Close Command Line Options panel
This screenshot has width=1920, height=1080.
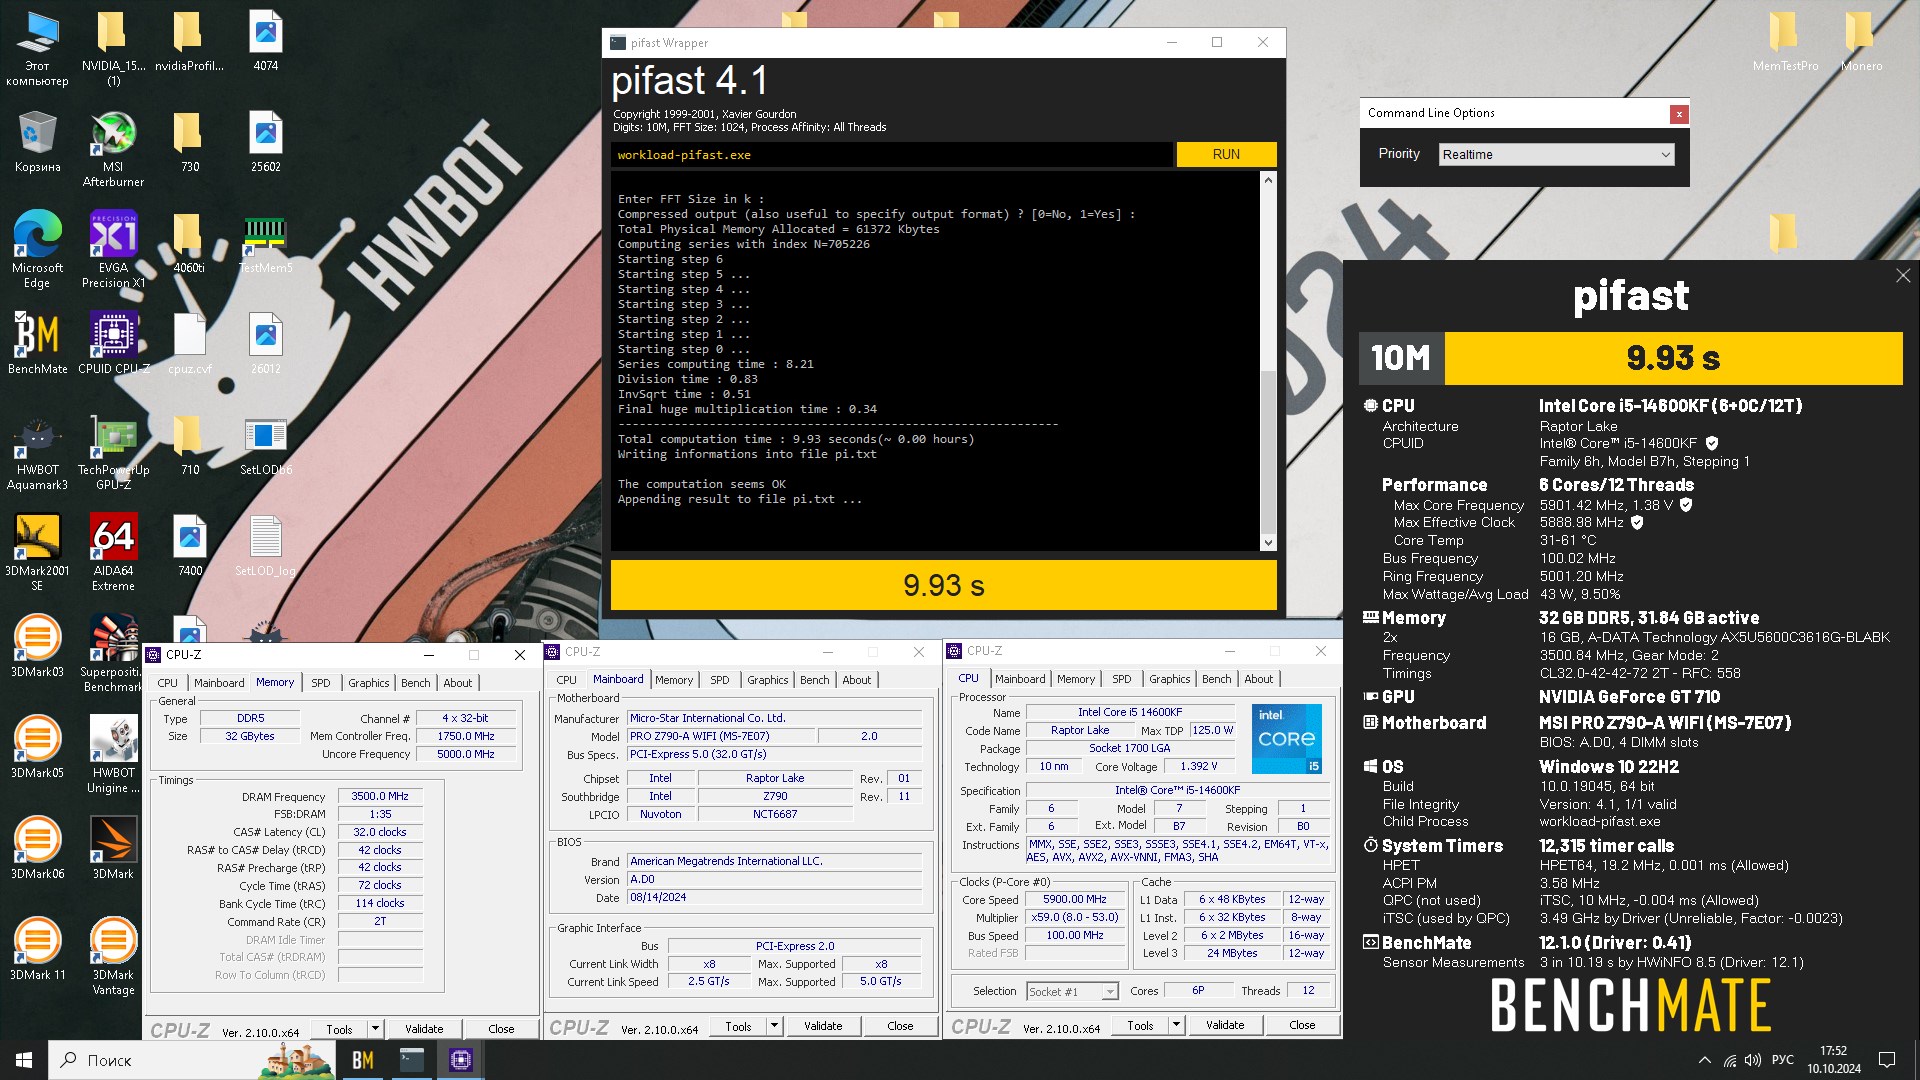tap(1679, 114)
